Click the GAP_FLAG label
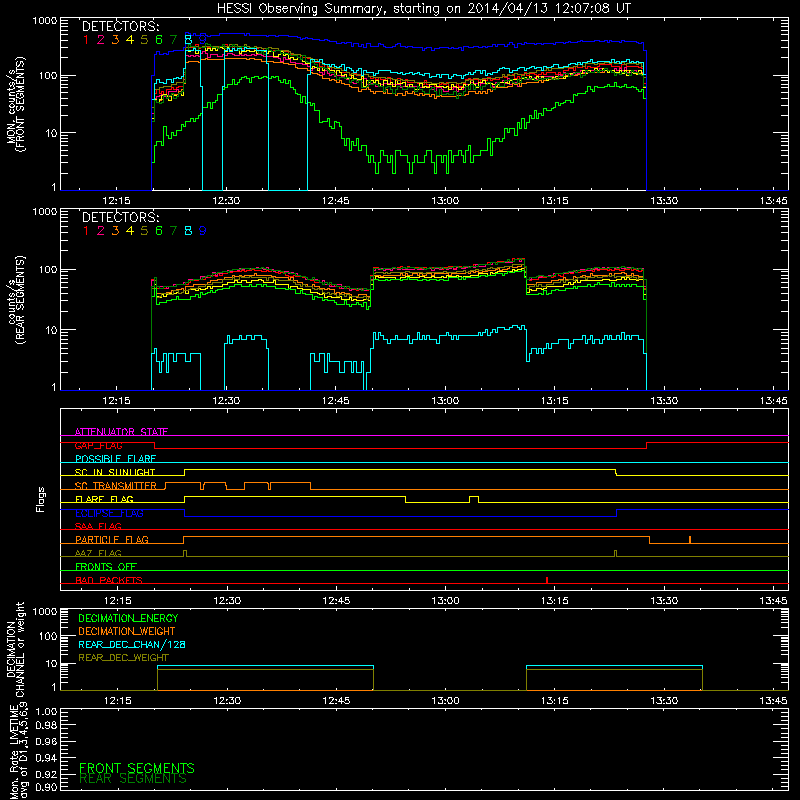 tap(99, 445)
